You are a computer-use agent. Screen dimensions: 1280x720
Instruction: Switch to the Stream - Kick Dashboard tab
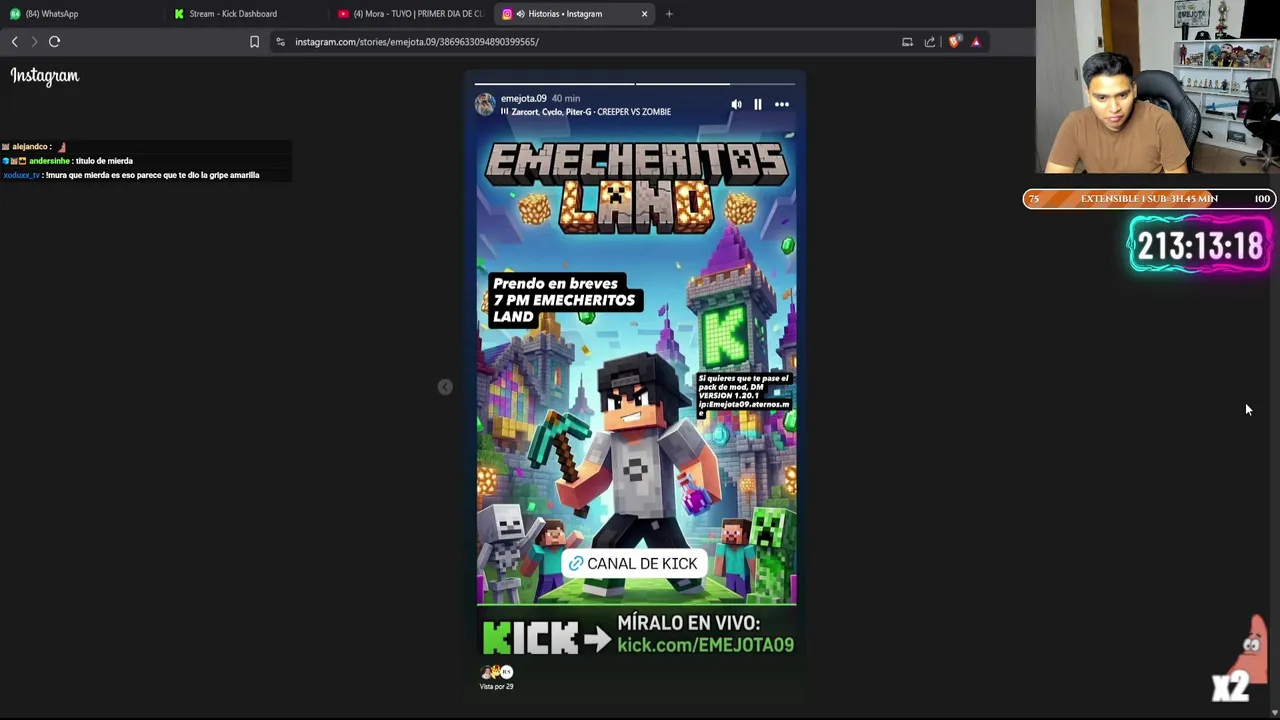coord(245,14)
